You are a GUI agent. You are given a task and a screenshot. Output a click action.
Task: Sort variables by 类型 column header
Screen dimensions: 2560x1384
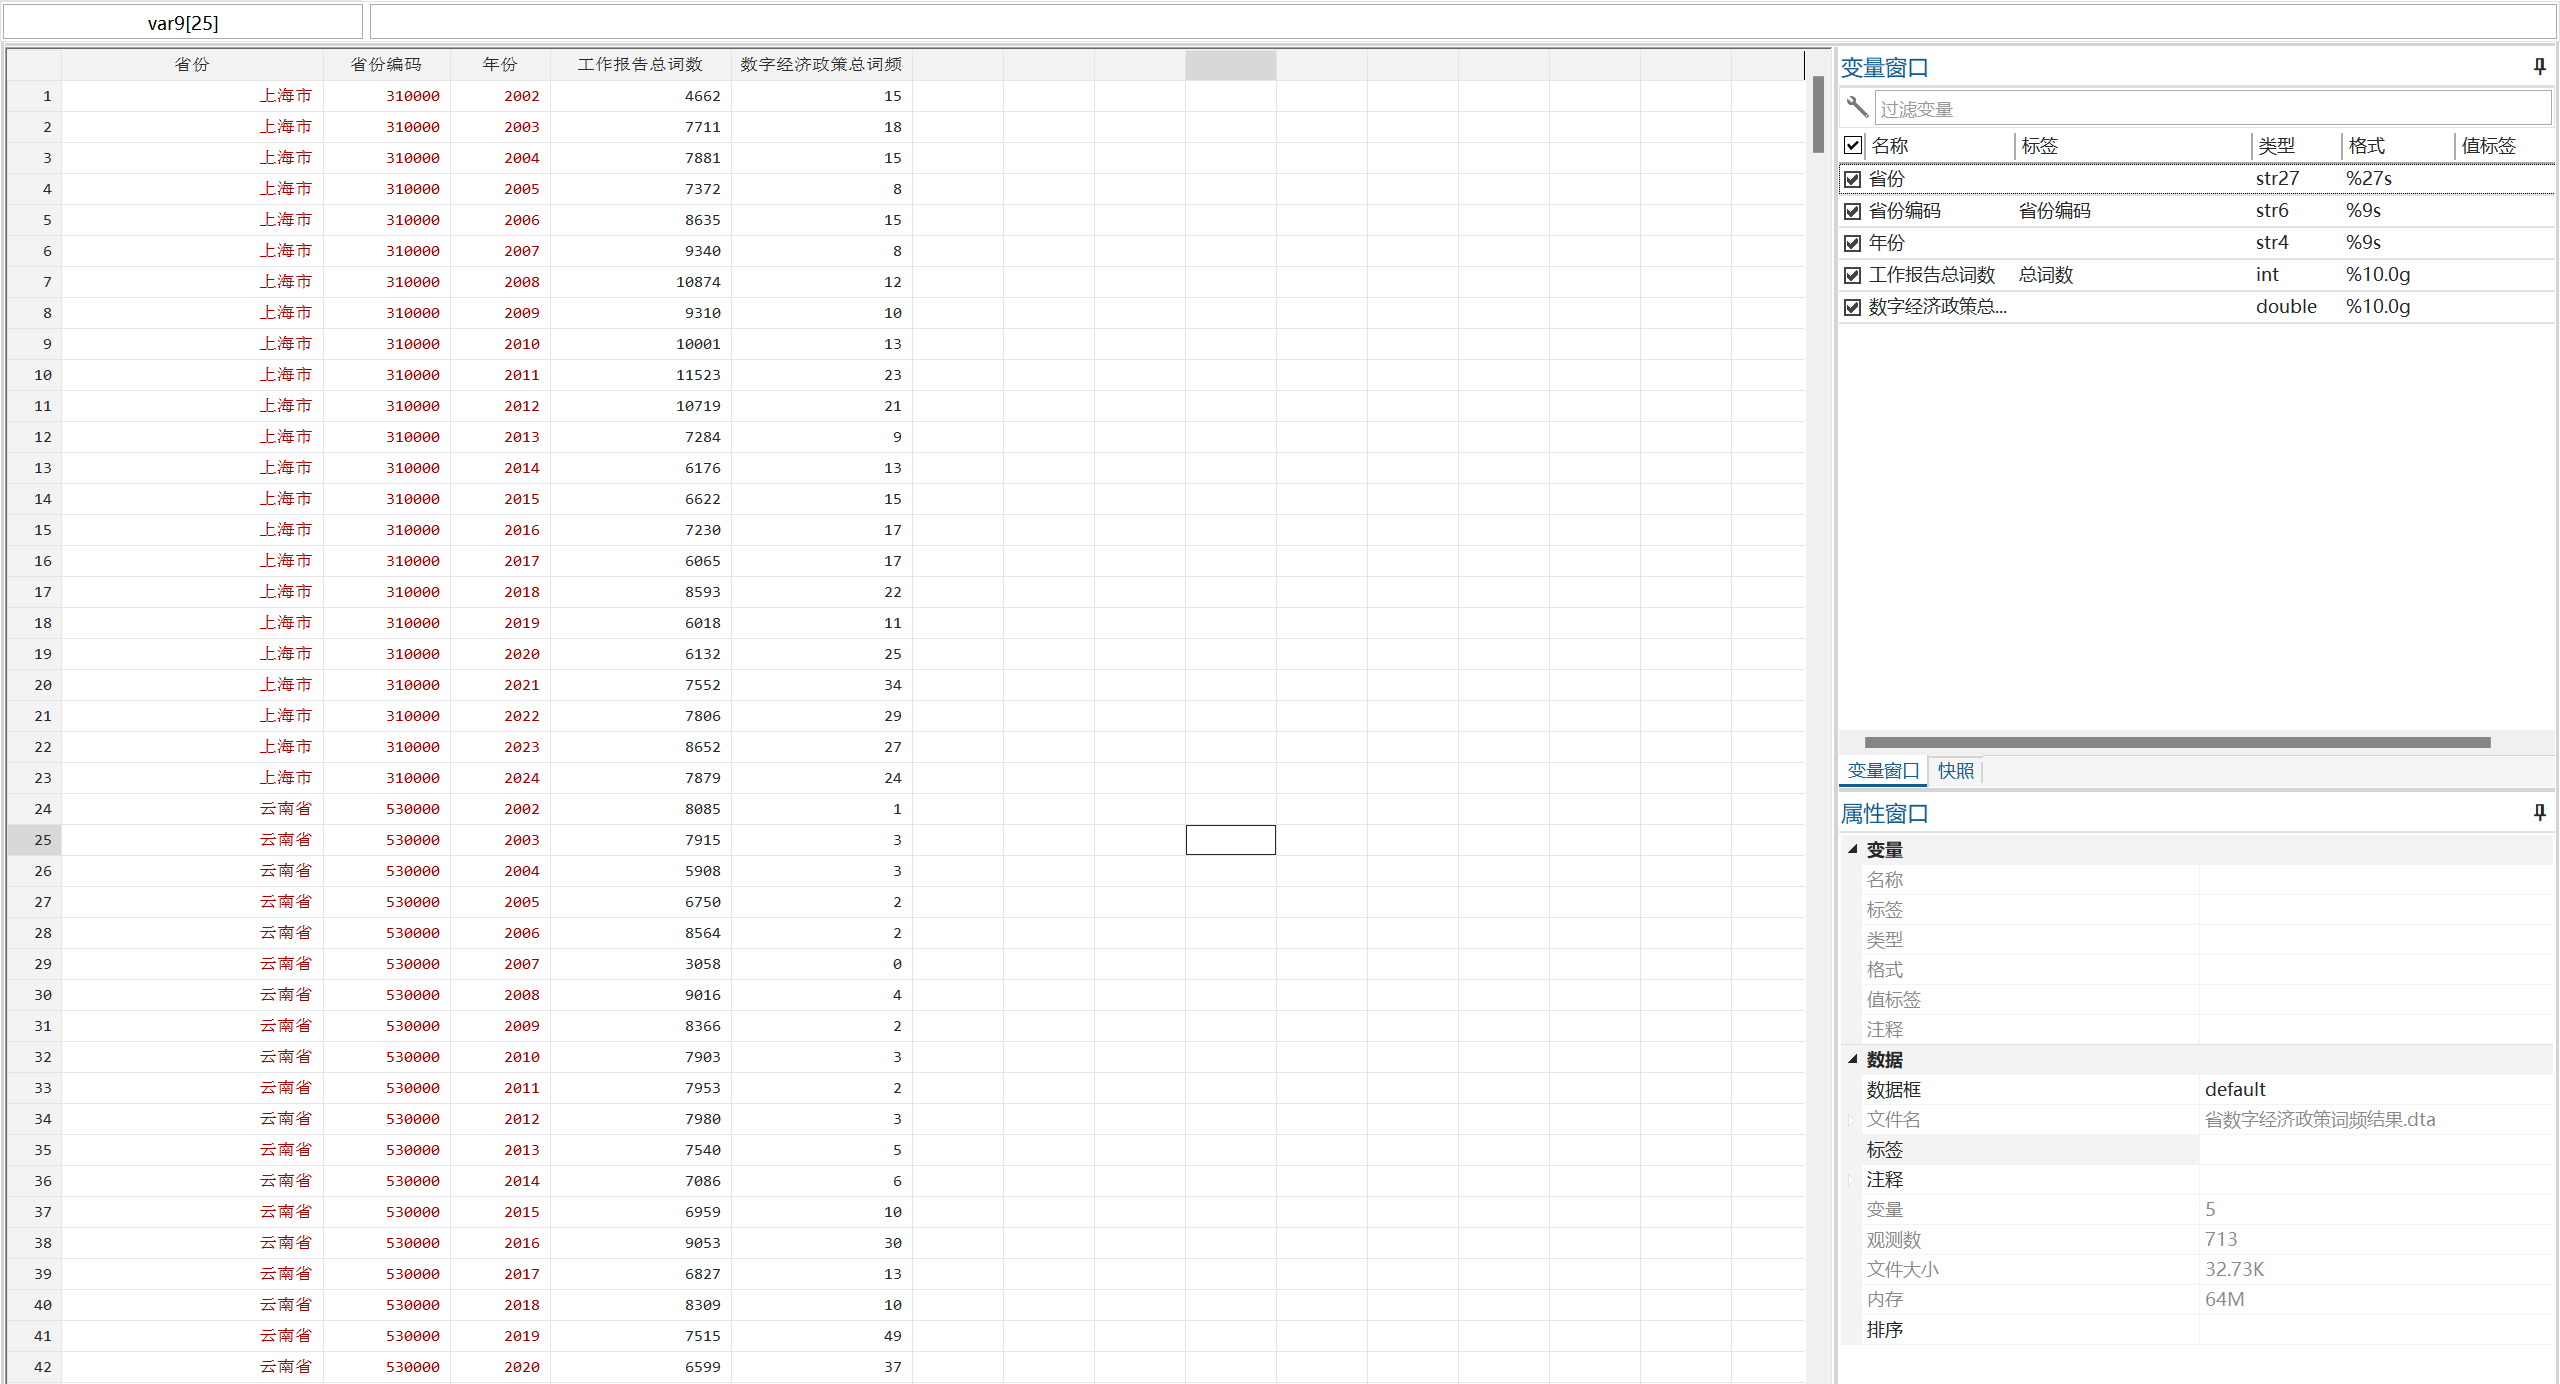(x=2277, y=146)
